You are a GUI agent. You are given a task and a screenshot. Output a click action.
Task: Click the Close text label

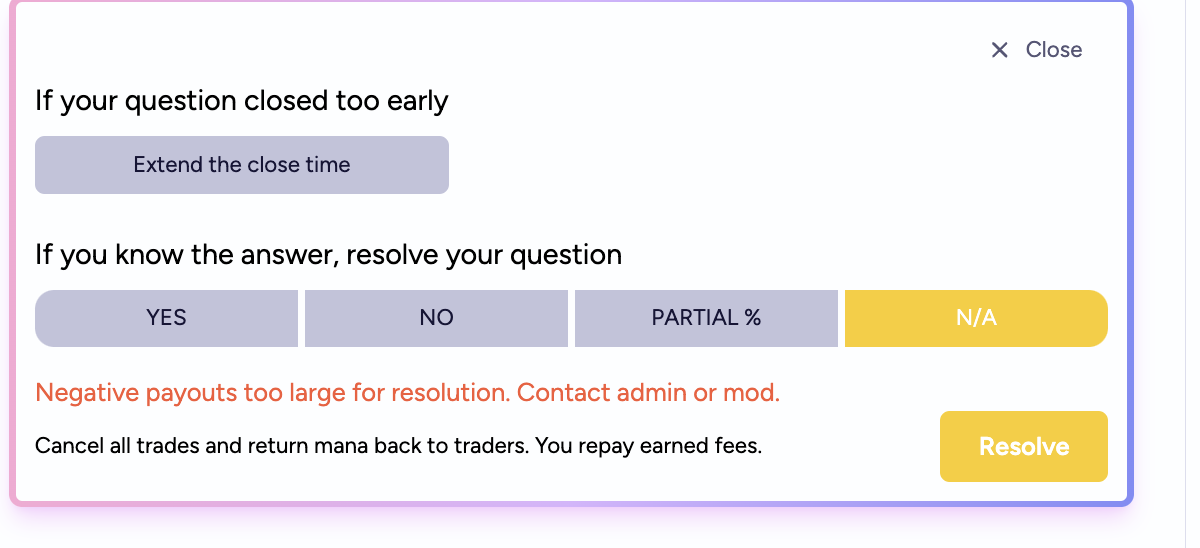(x=1053, y=50)
